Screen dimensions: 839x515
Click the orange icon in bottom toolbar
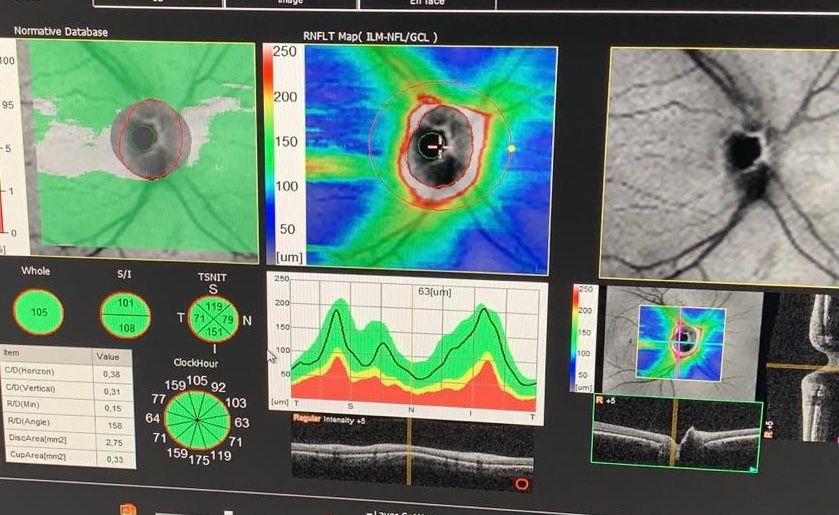tap(128, 510)
